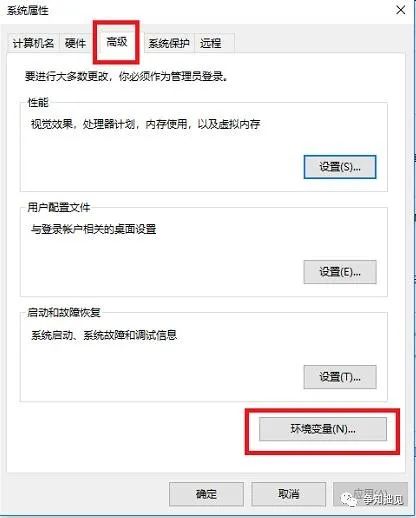
Task: Switch to the 远程 tab
Action: pyautogui.click(x=211, y=43)
